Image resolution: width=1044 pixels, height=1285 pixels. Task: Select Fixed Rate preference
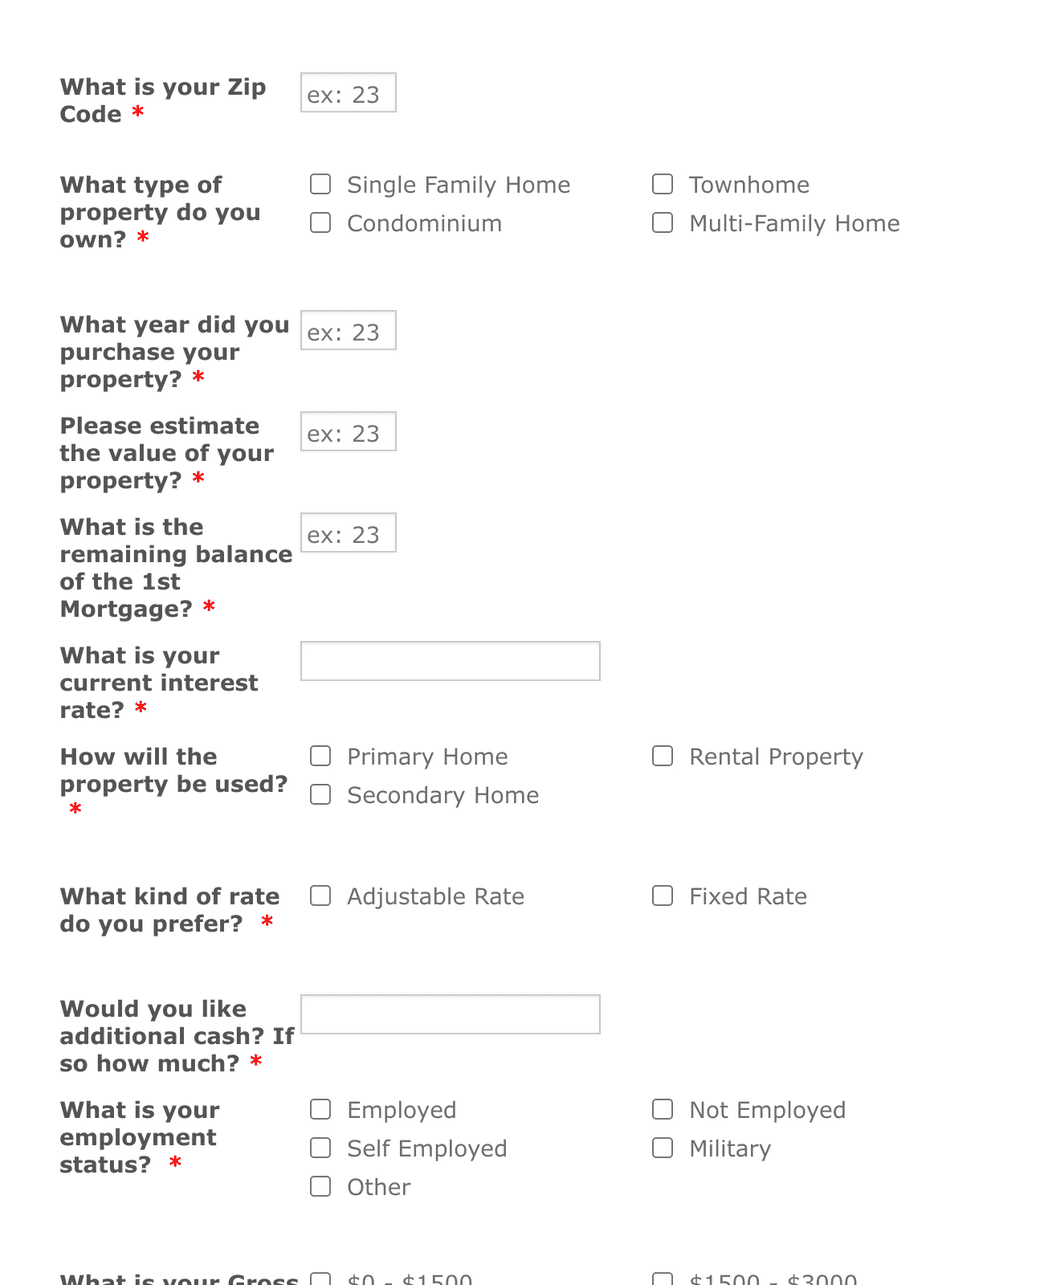pyautogui.click(x=662, y=895)
